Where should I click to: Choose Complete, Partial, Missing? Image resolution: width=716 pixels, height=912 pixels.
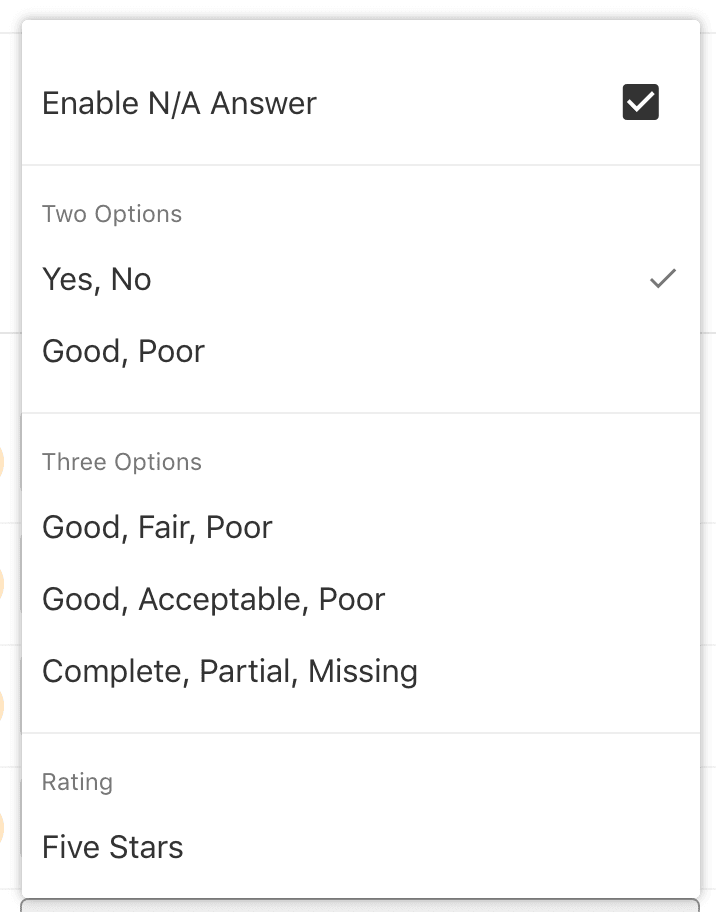pyautogui.click(x=230, y=671)
